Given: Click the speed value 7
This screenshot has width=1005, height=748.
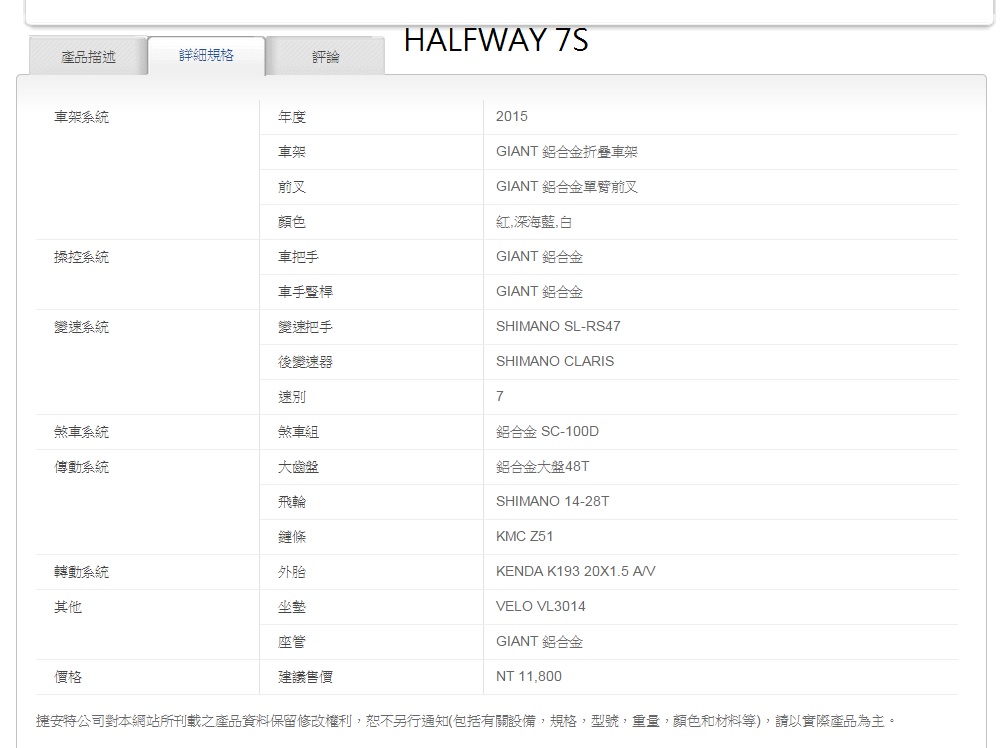Looking at the screenshot, I should [x=499, y=396].
